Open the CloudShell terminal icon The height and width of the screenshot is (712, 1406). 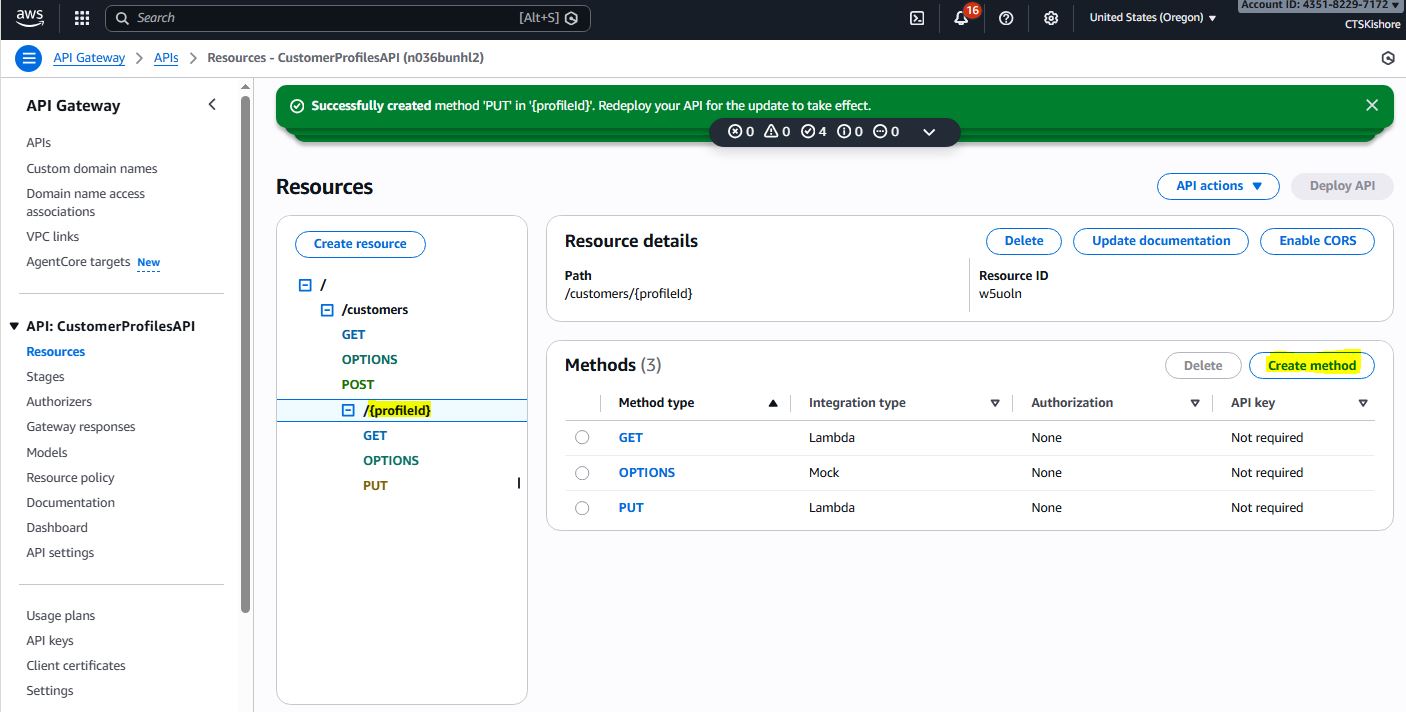tap(916, 18)
